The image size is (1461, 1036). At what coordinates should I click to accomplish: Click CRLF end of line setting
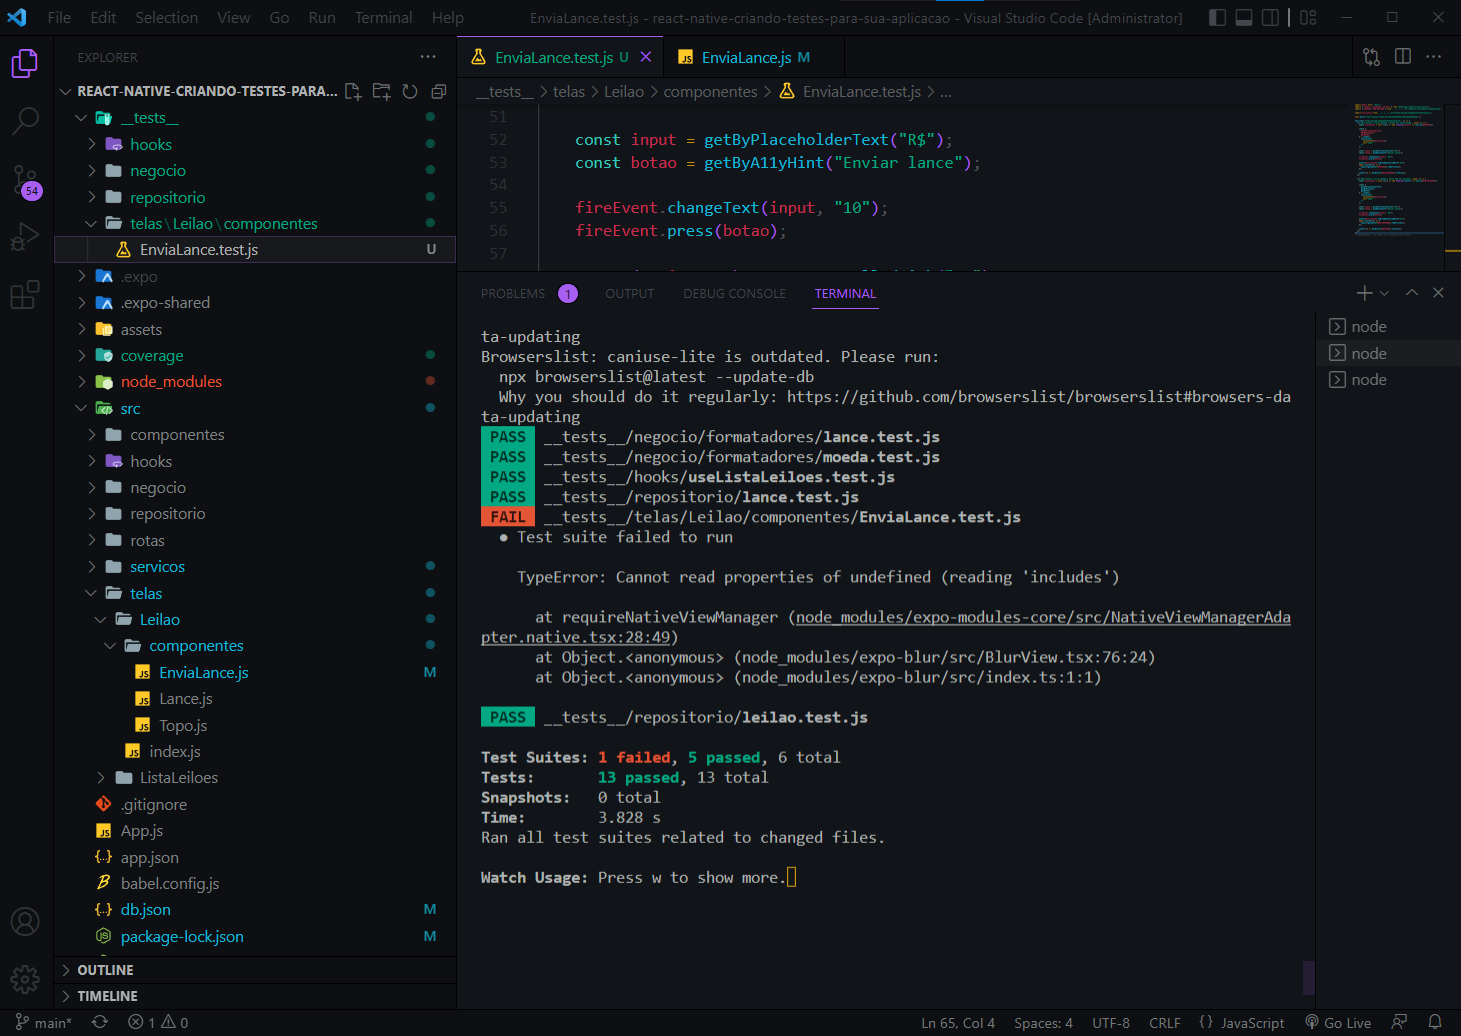pyautogui.click(x=1165, y=1022)
